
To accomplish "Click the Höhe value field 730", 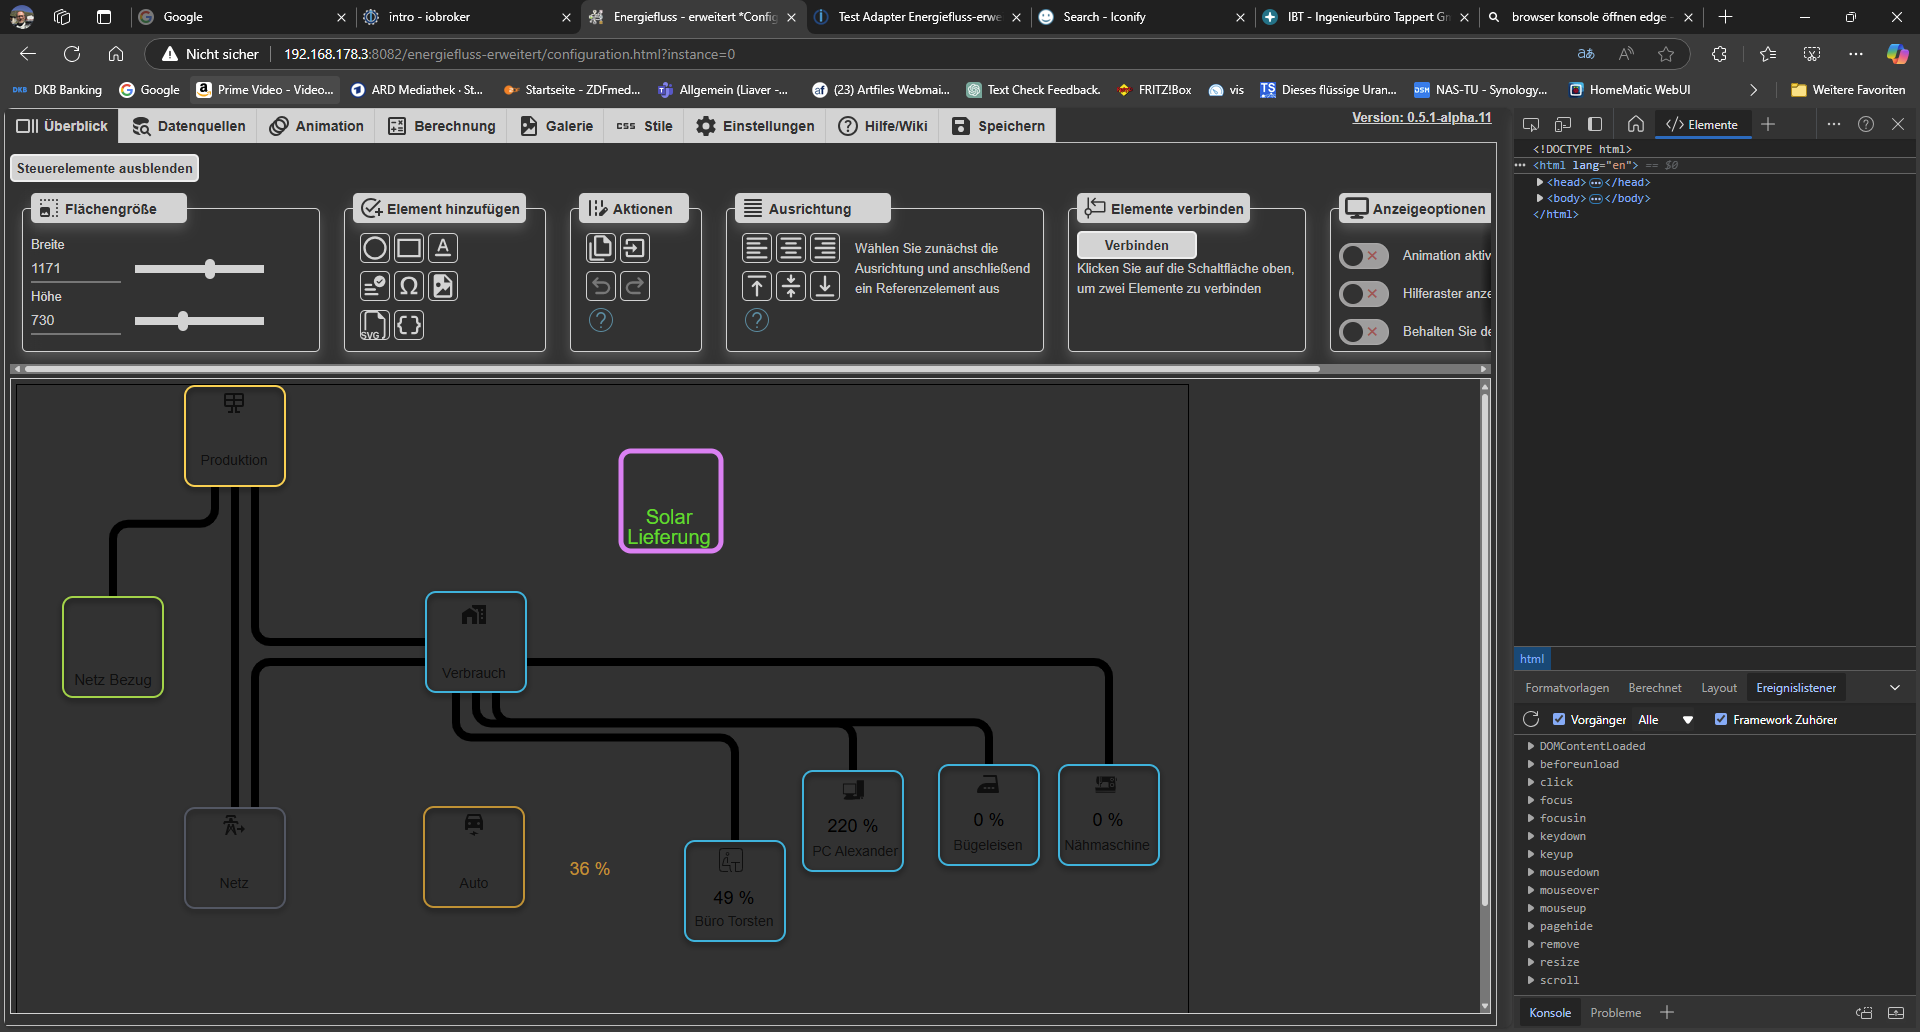I will tap(75, 321).
